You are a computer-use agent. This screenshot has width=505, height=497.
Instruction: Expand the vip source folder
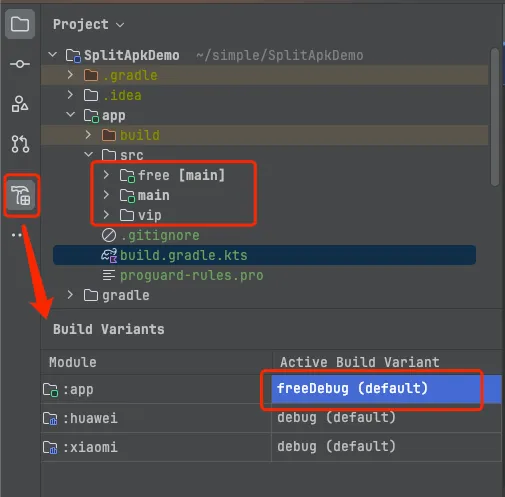point(106,215)
